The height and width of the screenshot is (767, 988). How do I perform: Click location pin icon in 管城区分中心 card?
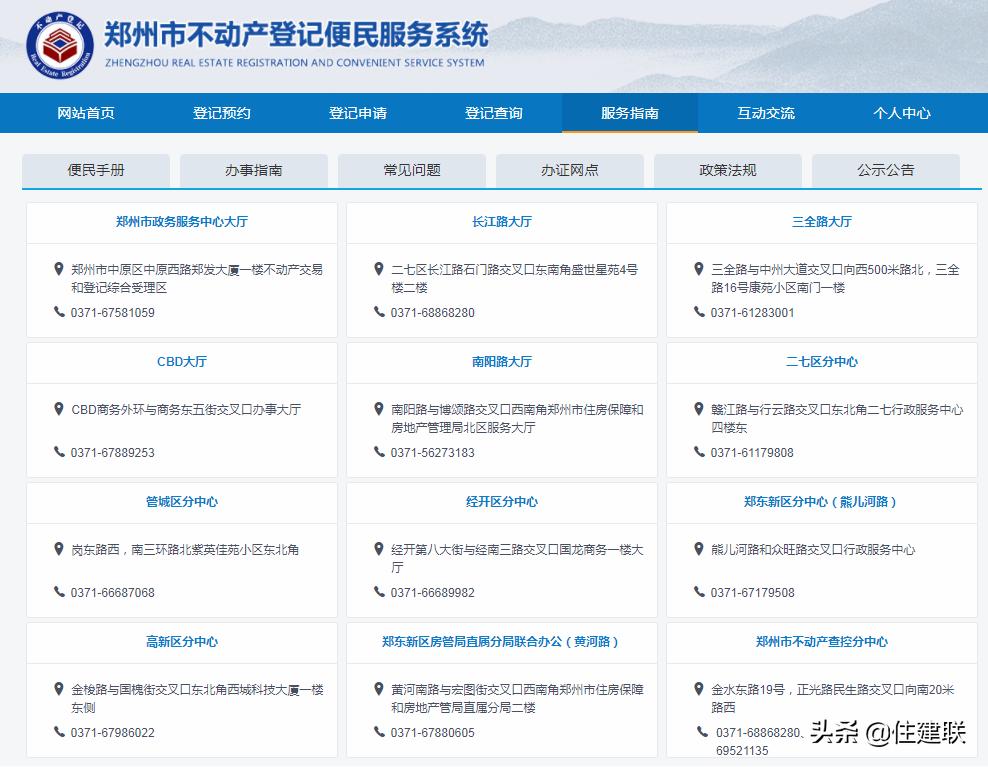pos(59,549)
